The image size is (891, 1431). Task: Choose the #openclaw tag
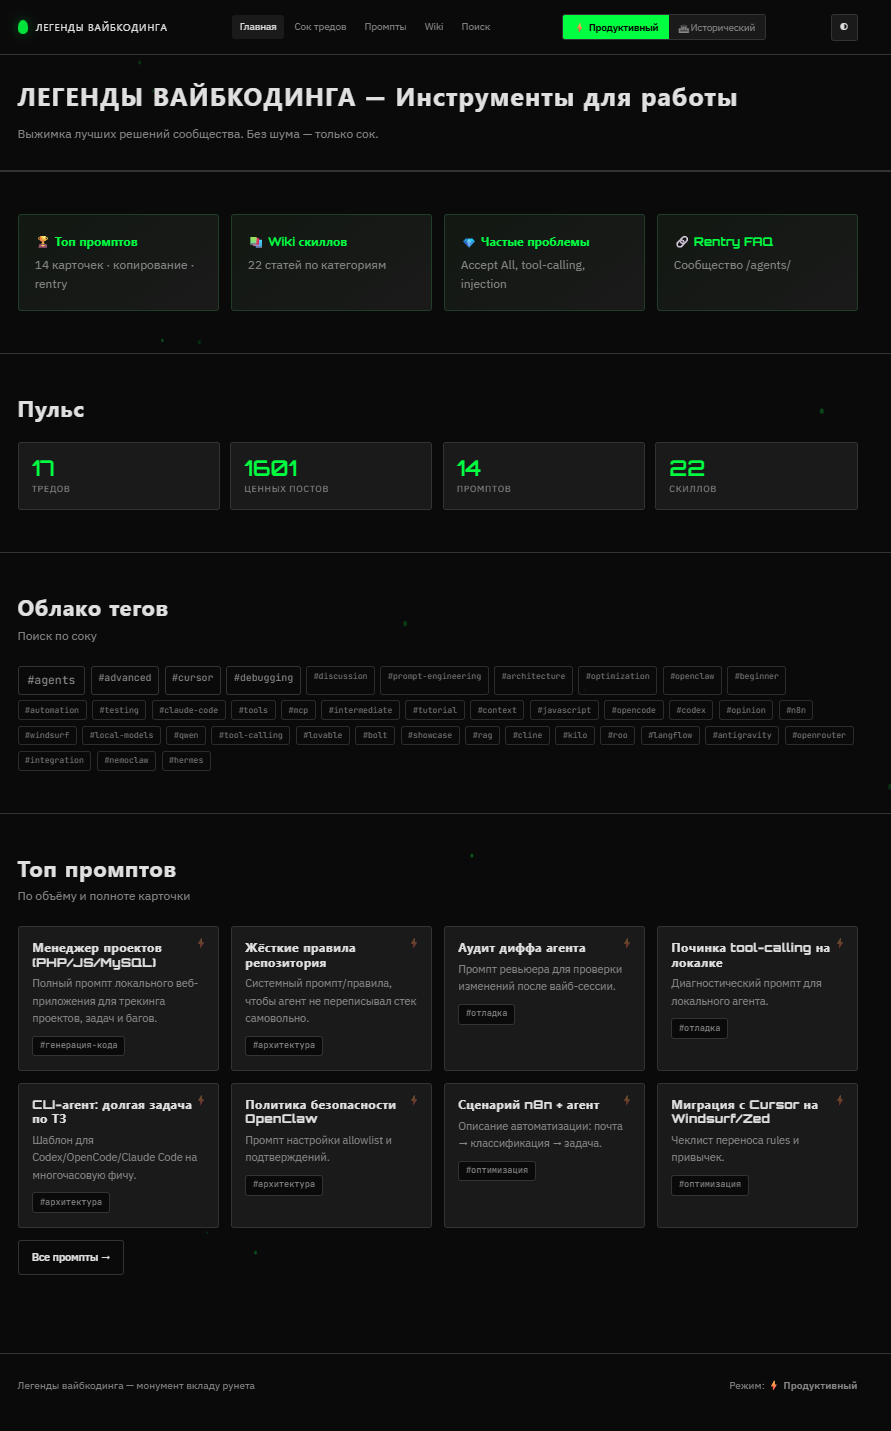pyautogui.click(x=692, y=678)
